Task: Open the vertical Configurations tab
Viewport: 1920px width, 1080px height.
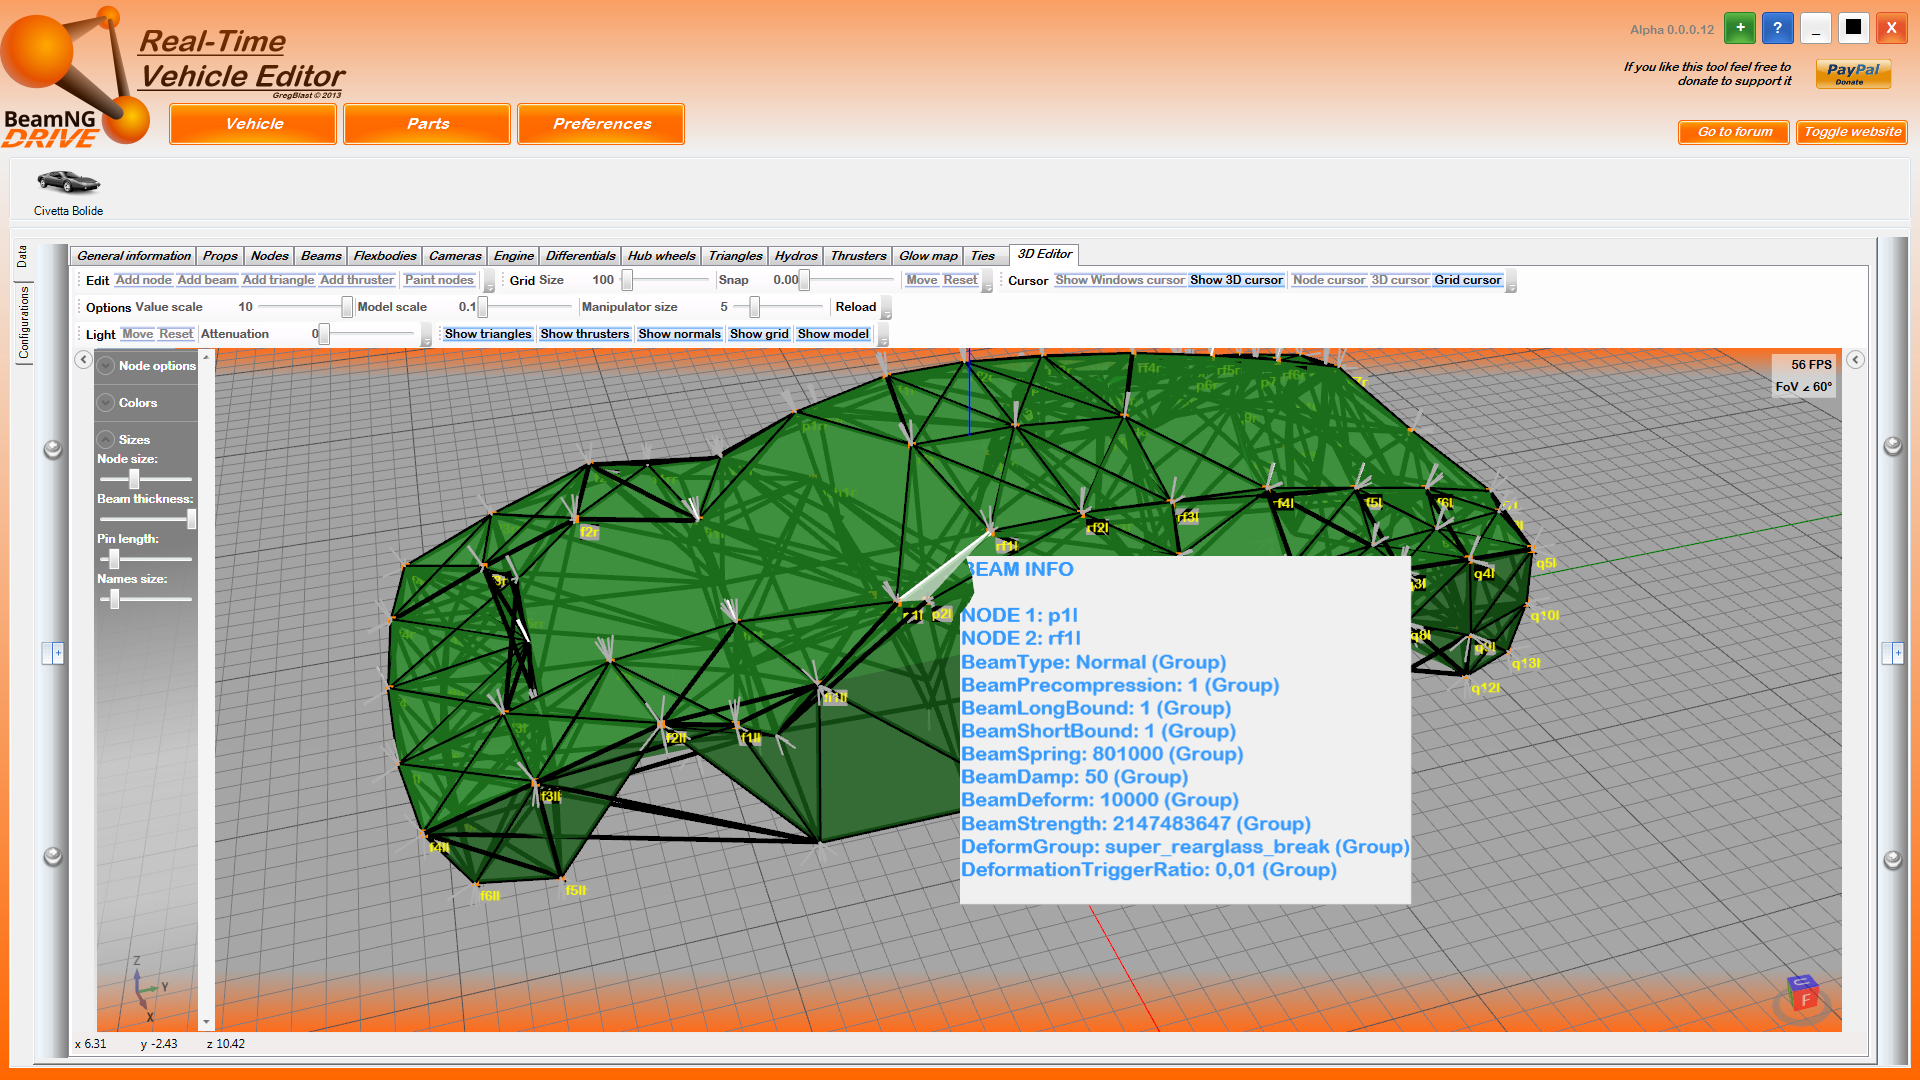Action: 23,322
